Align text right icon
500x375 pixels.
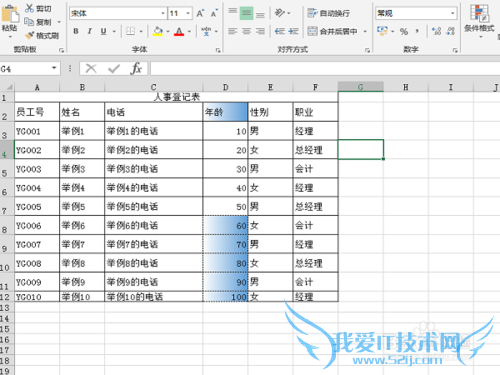tap(260, 31)
